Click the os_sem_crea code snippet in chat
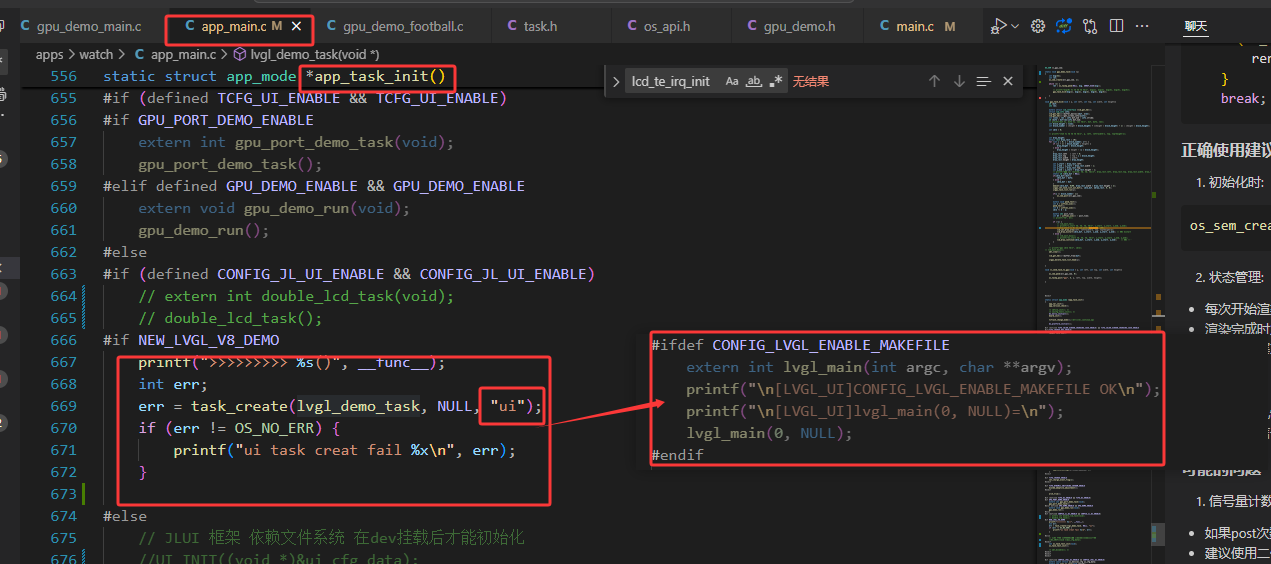 tap(1230, 226)
